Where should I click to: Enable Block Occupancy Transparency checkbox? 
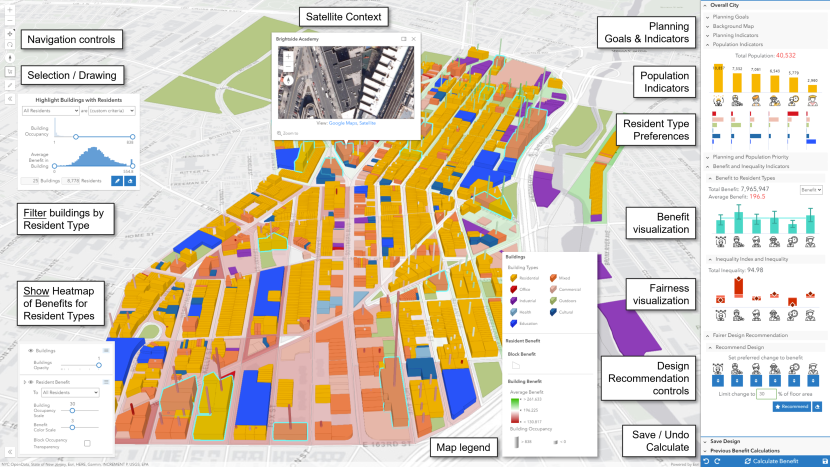[x=87, y=443]
